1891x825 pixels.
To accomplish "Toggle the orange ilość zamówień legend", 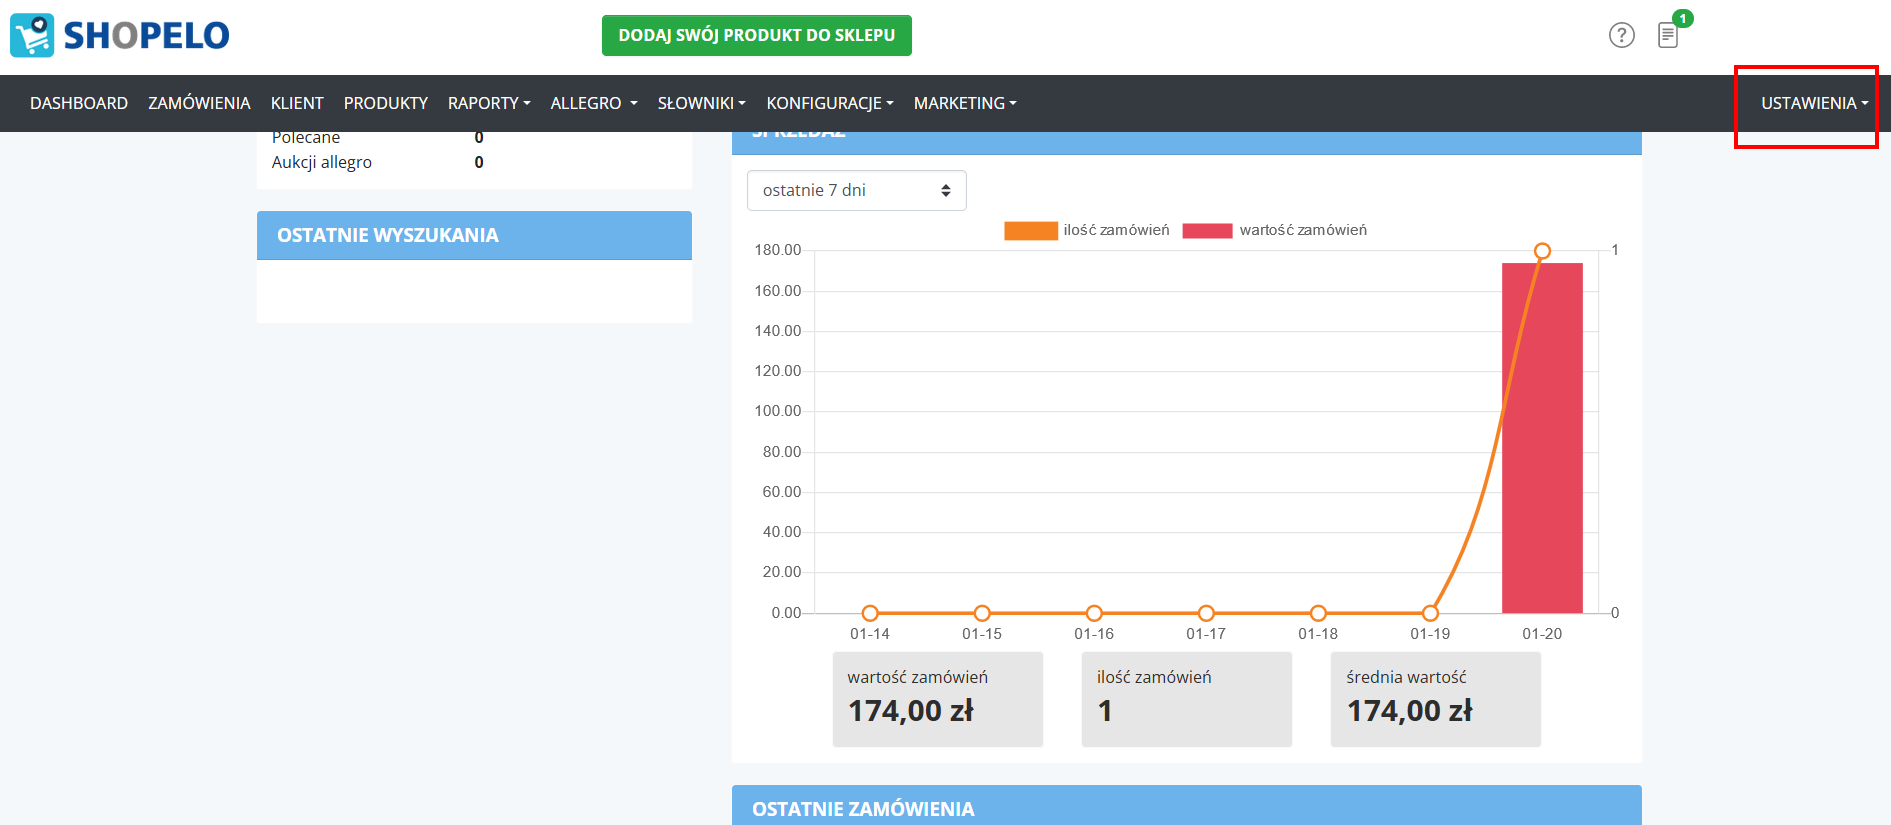I will 1031,231.
